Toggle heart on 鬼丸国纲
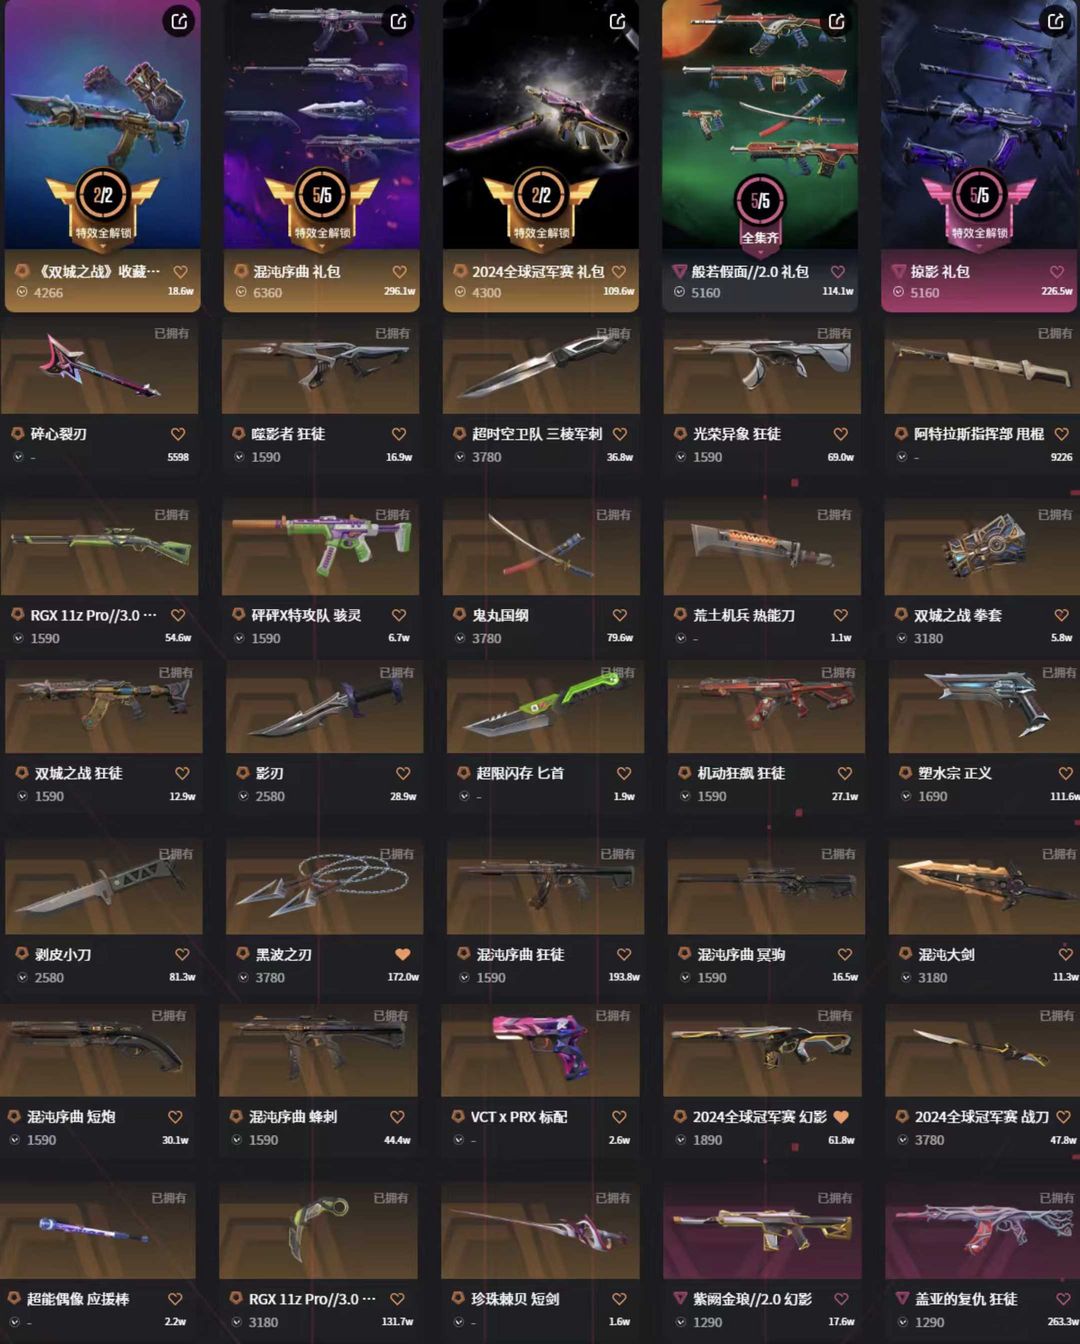This screenshot has width=1080, height=1344. pos(620,615)
